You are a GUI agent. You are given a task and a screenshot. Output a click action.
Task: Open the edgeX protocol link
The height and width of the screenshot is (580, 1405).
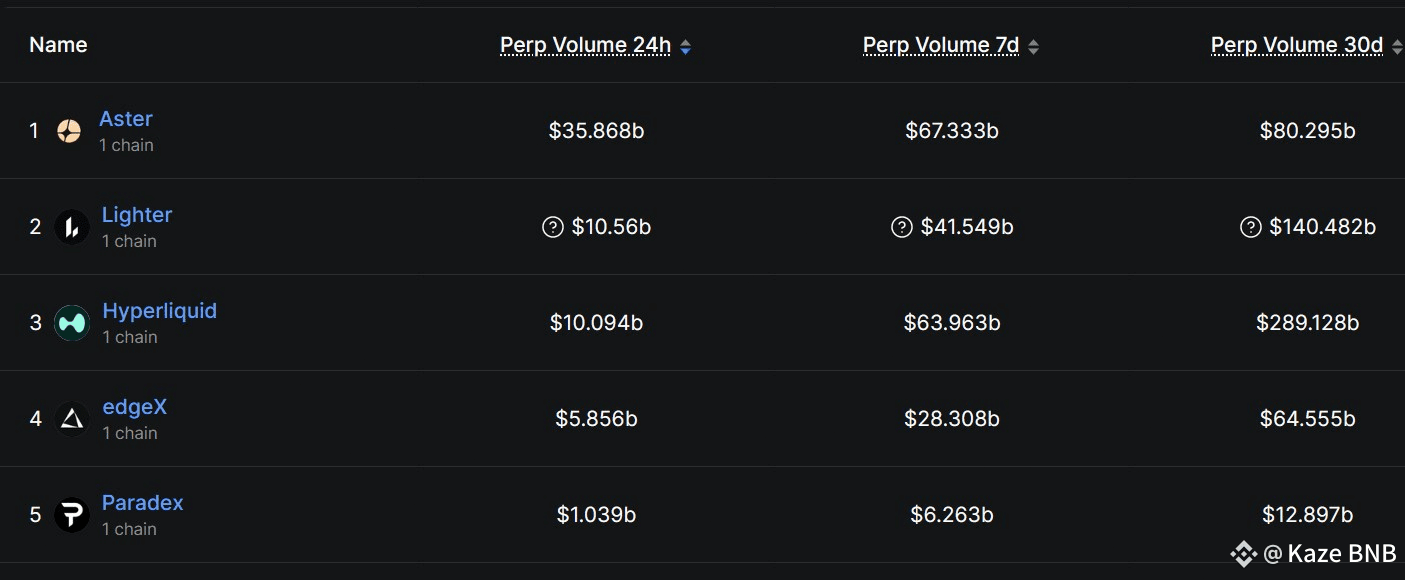[135, 406]
